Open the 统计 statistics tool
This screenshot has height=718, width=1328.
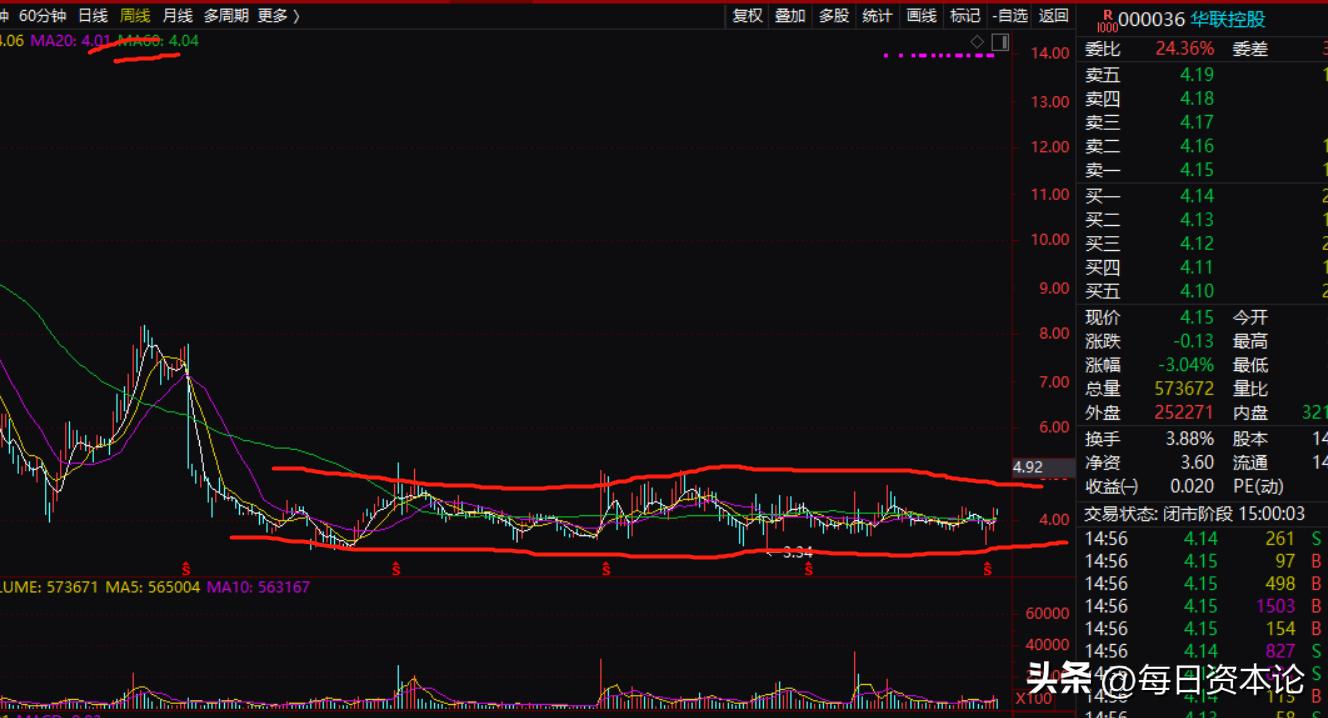(877, 15)
